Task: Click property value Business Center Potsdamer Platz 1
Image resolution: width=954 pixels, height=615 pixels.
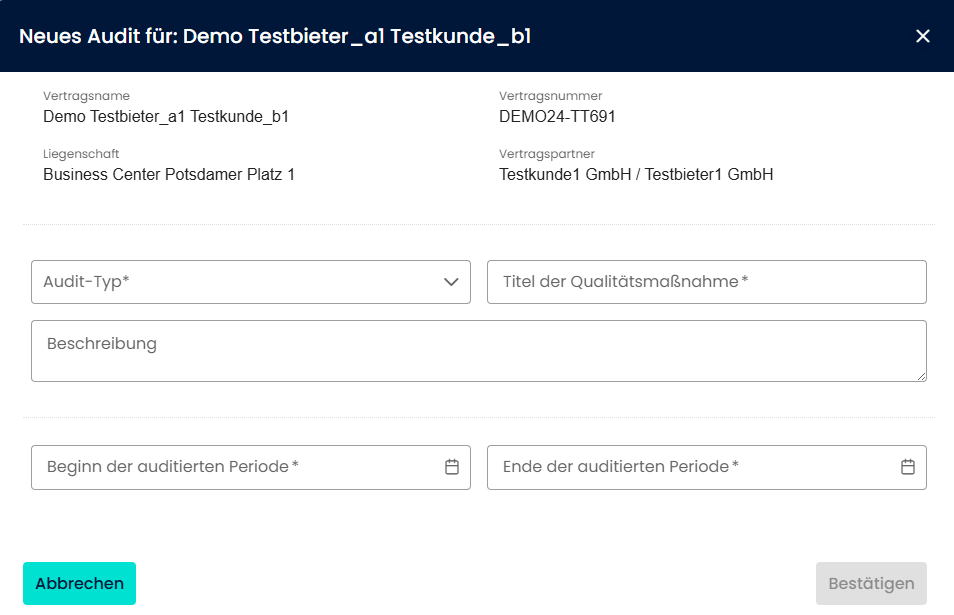Action: tap(169, 175)
